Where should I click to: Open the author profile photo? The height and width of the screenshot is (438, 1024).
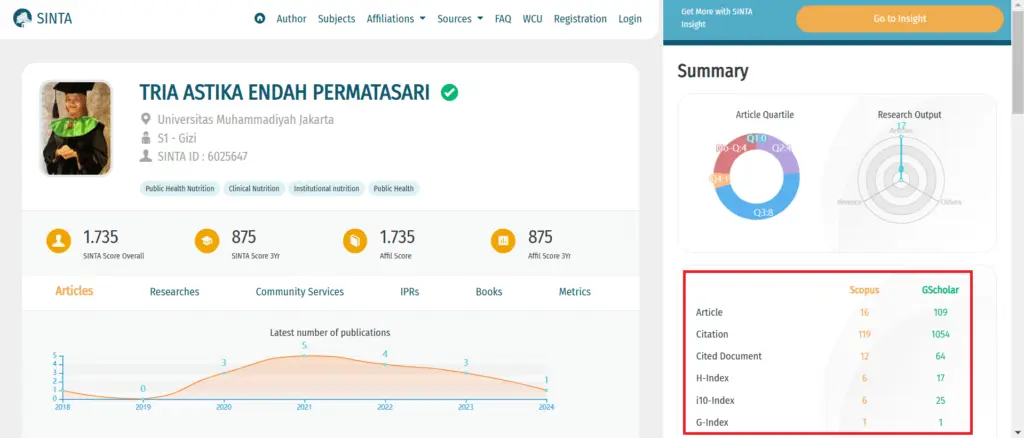click(x=76, y=129)
